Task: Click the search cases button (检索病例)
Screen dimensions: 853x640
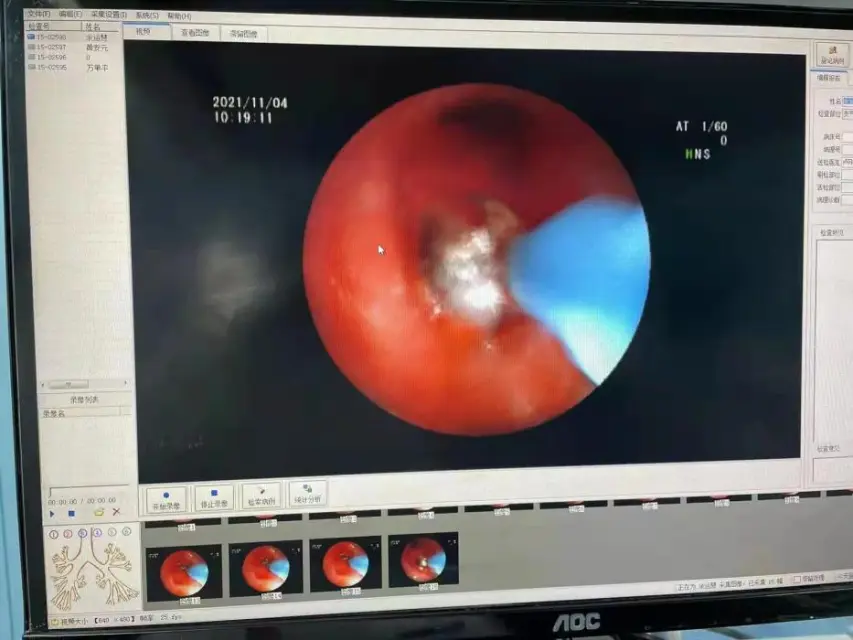Action: click(261, 496)
